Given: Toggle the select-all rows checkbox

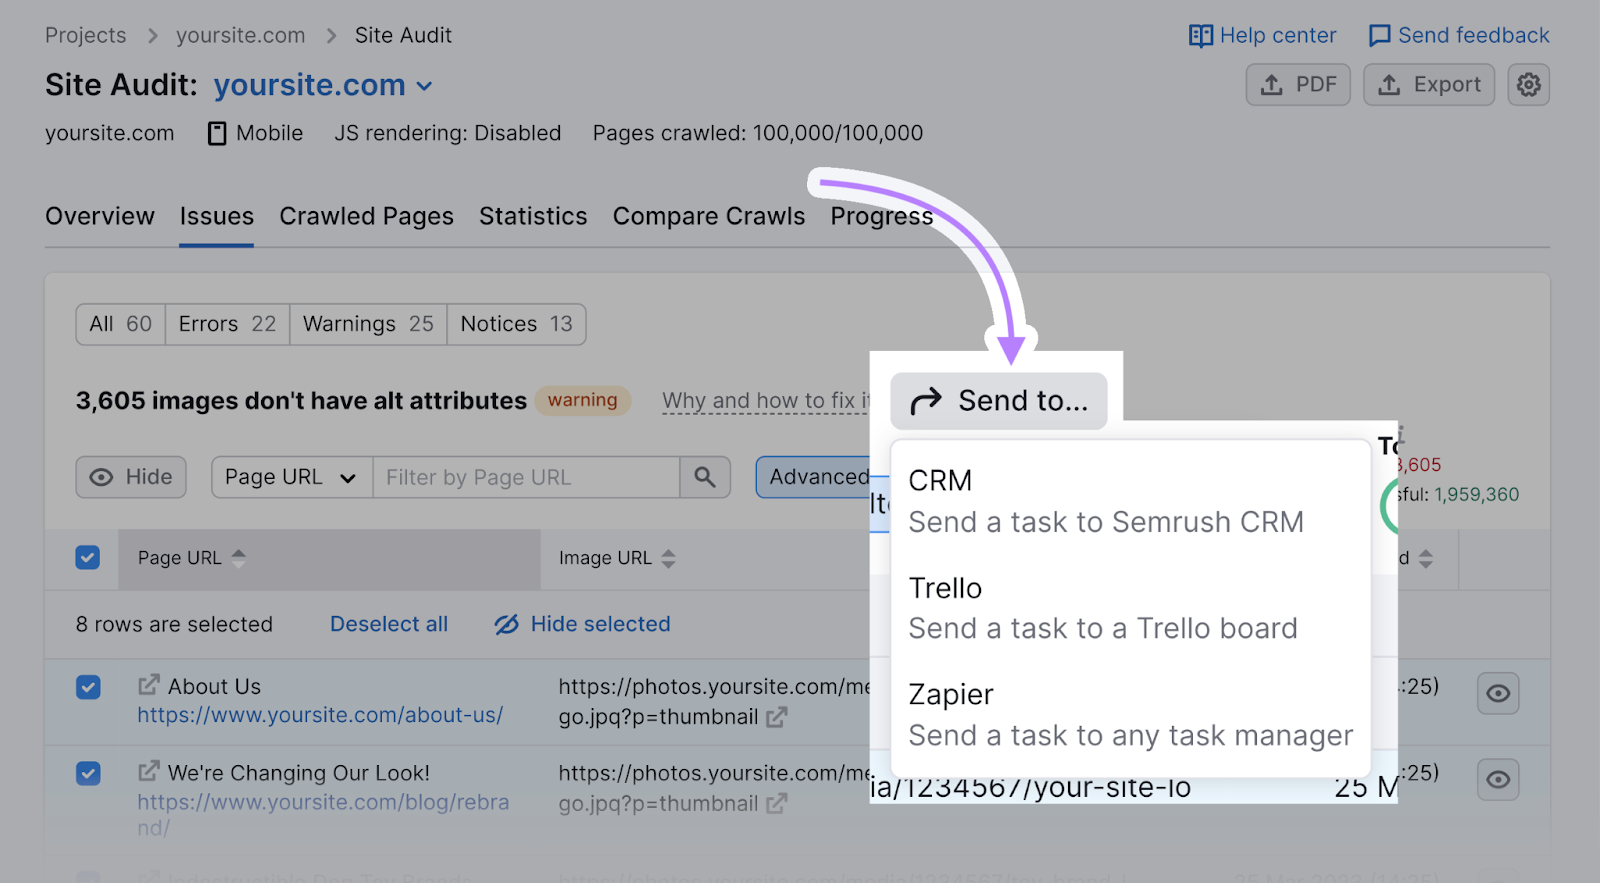Looking at the screenshot, I should tap(88, 558).
